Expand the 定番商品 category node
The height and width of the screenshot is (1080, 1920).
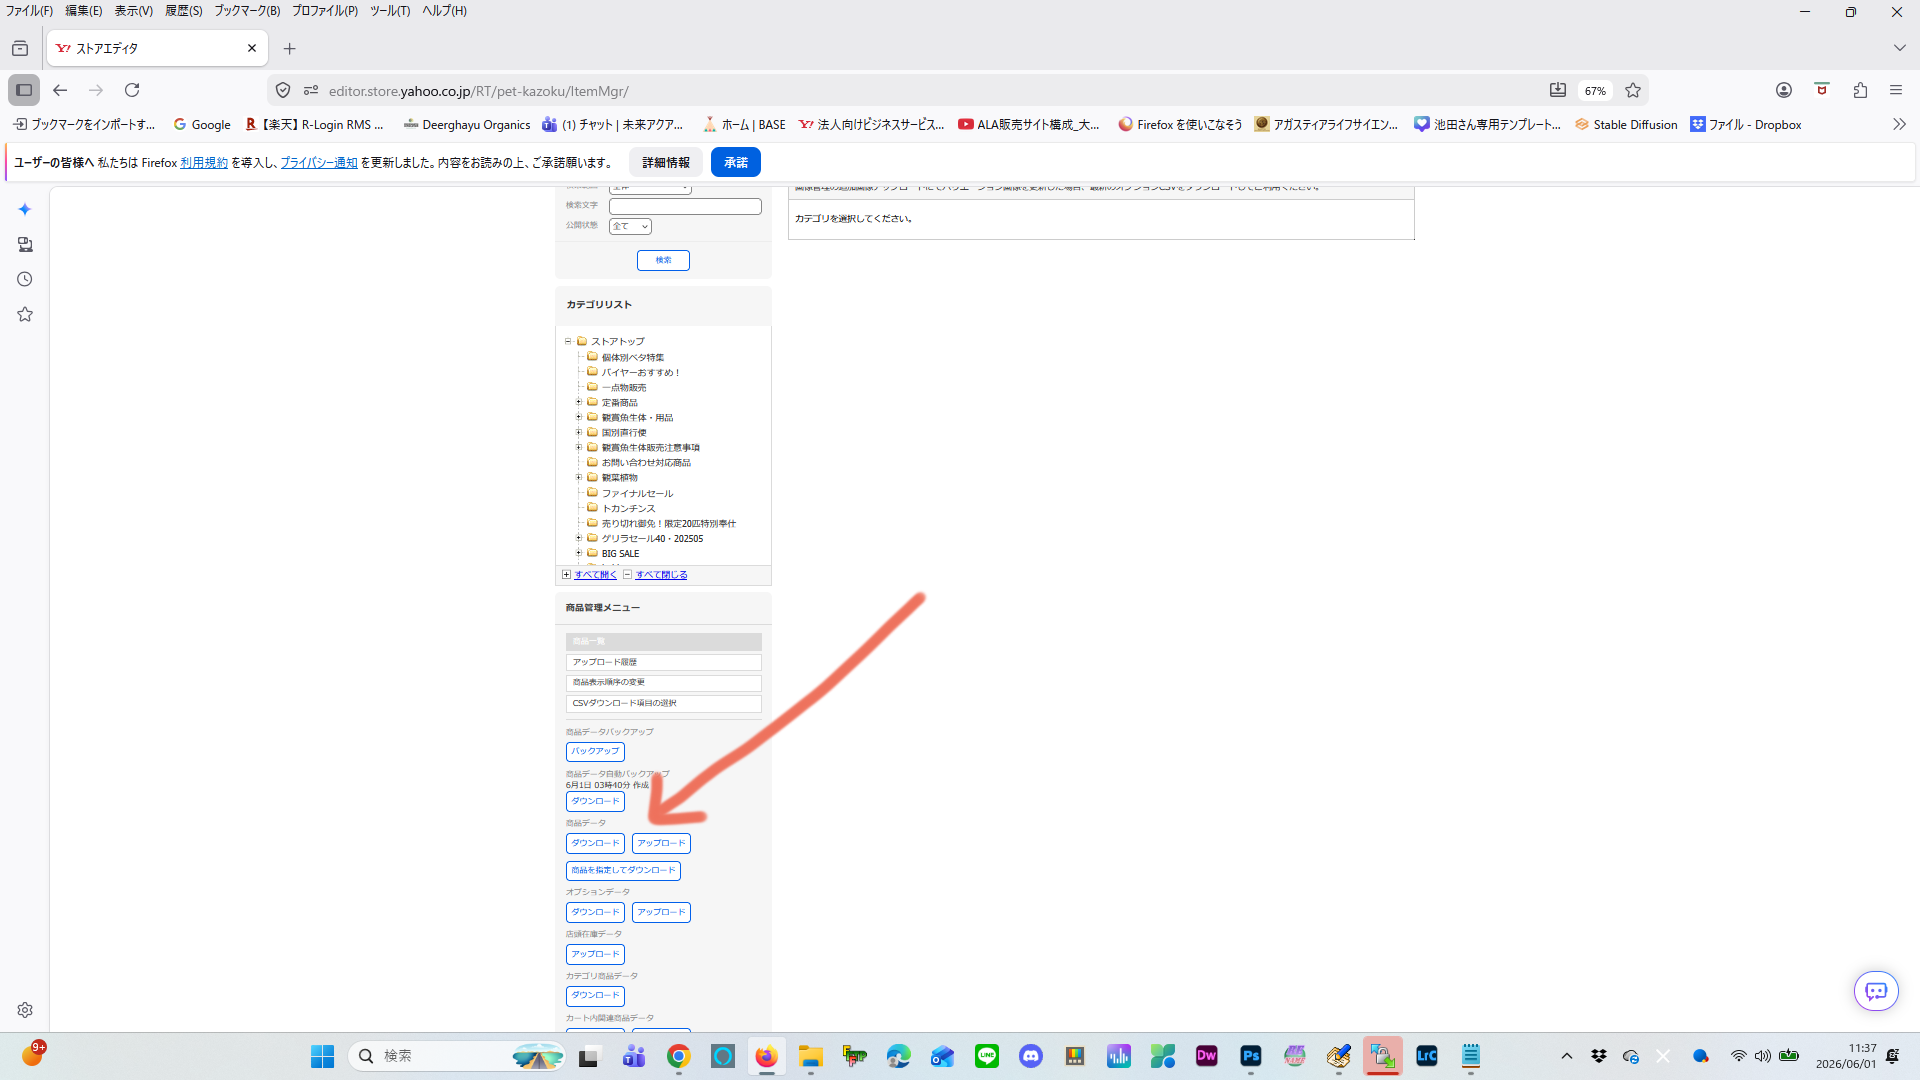click(x=579, y=402)
